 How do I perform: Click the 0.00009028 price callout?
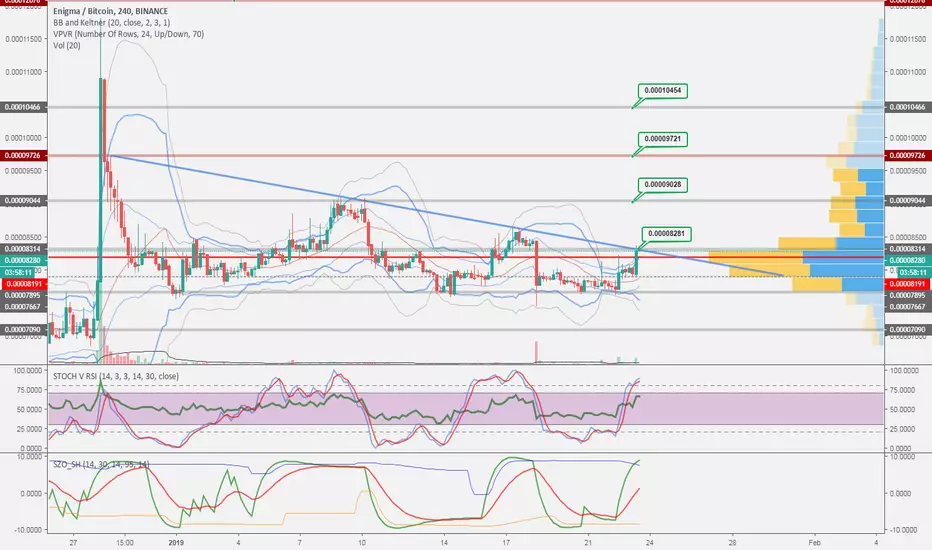point(662,185)
